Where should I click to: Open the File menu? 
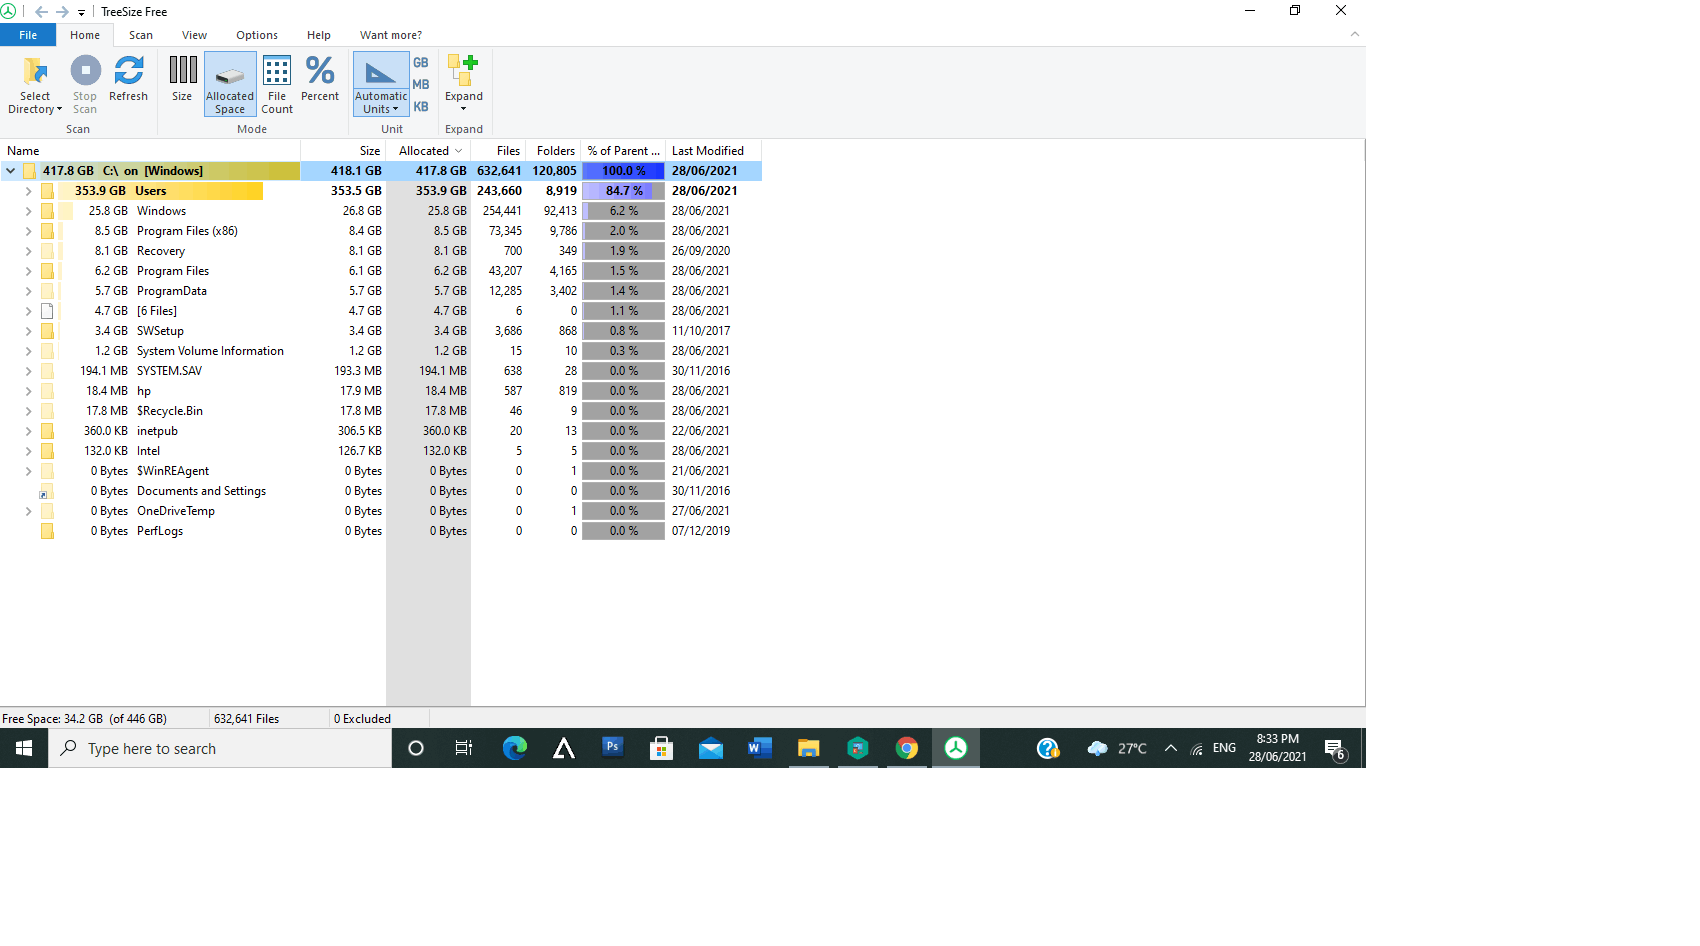click(28, 35)
